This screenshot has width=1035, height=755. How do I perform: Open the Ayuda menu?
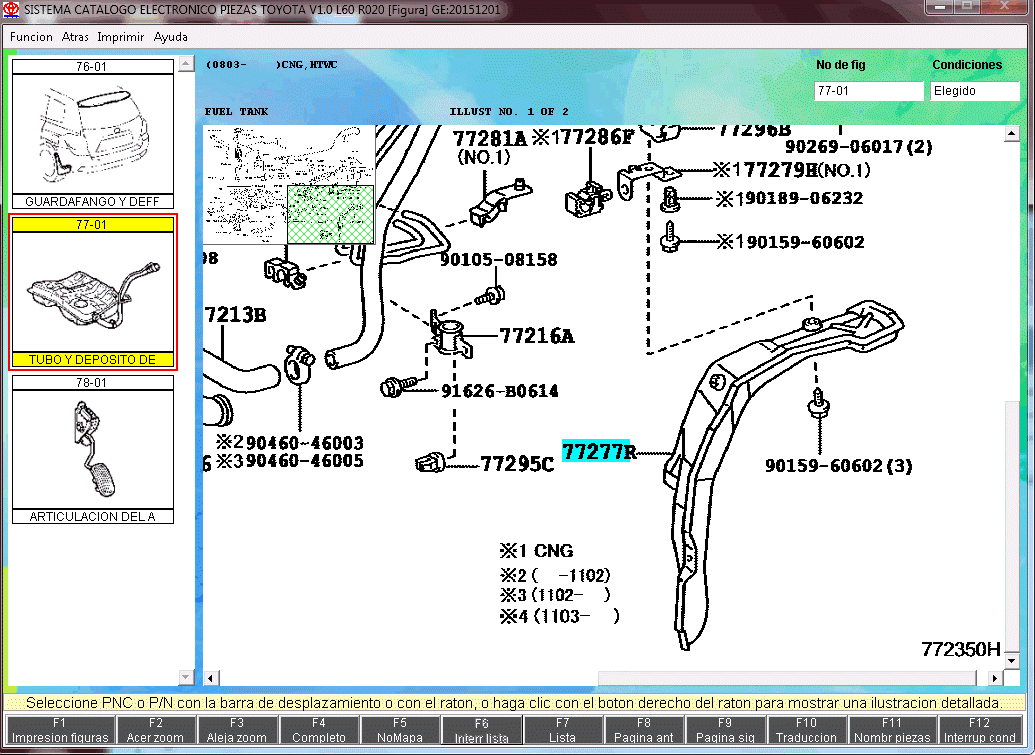point(170,37)
